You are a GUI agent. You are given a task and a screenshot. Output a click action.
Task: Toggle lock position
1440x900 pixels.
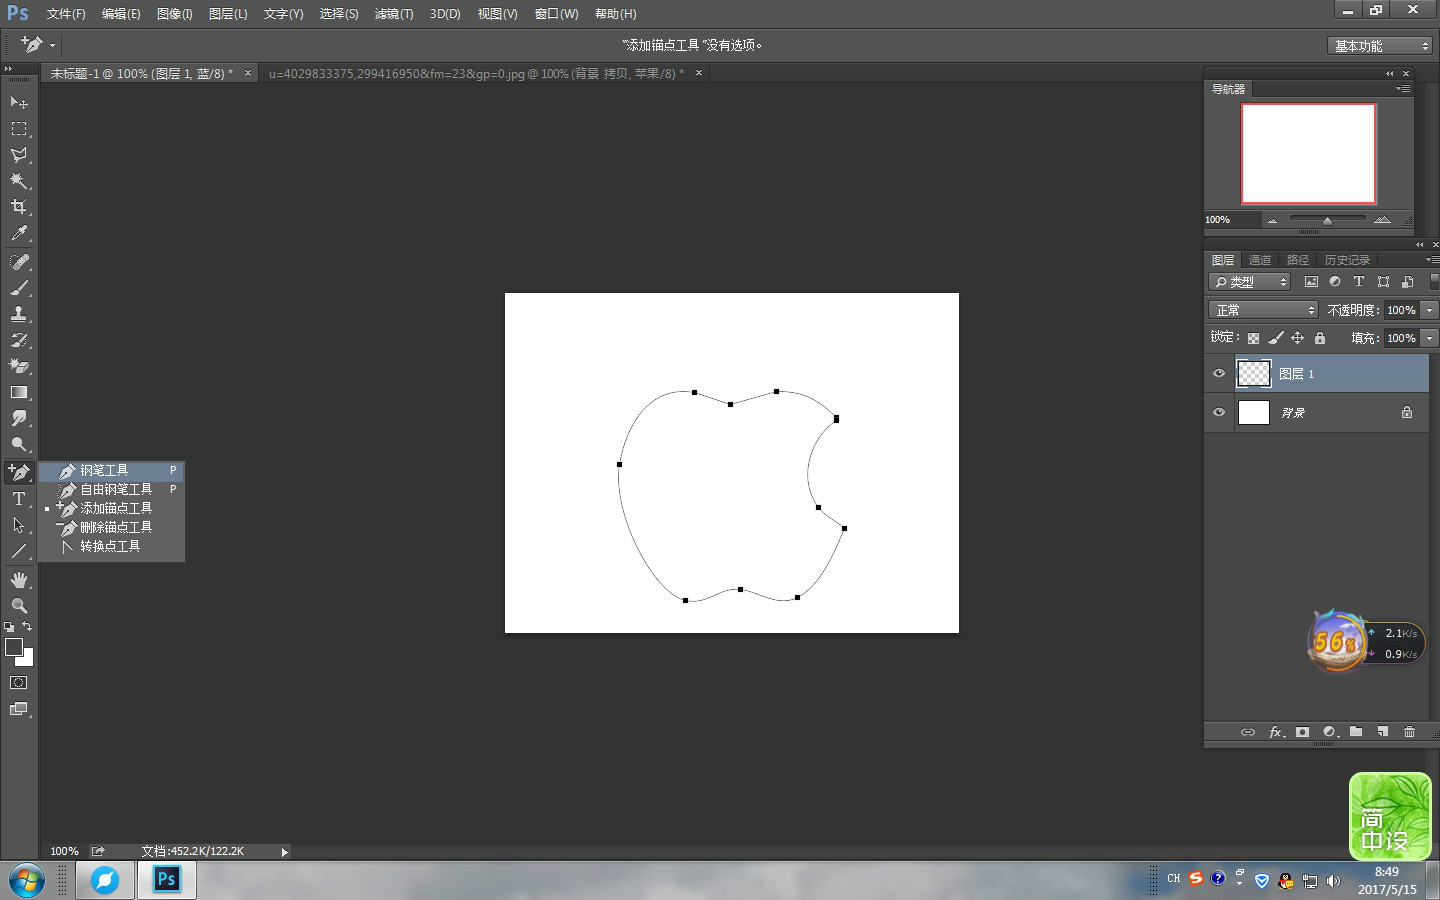(x=1297, y=338)
